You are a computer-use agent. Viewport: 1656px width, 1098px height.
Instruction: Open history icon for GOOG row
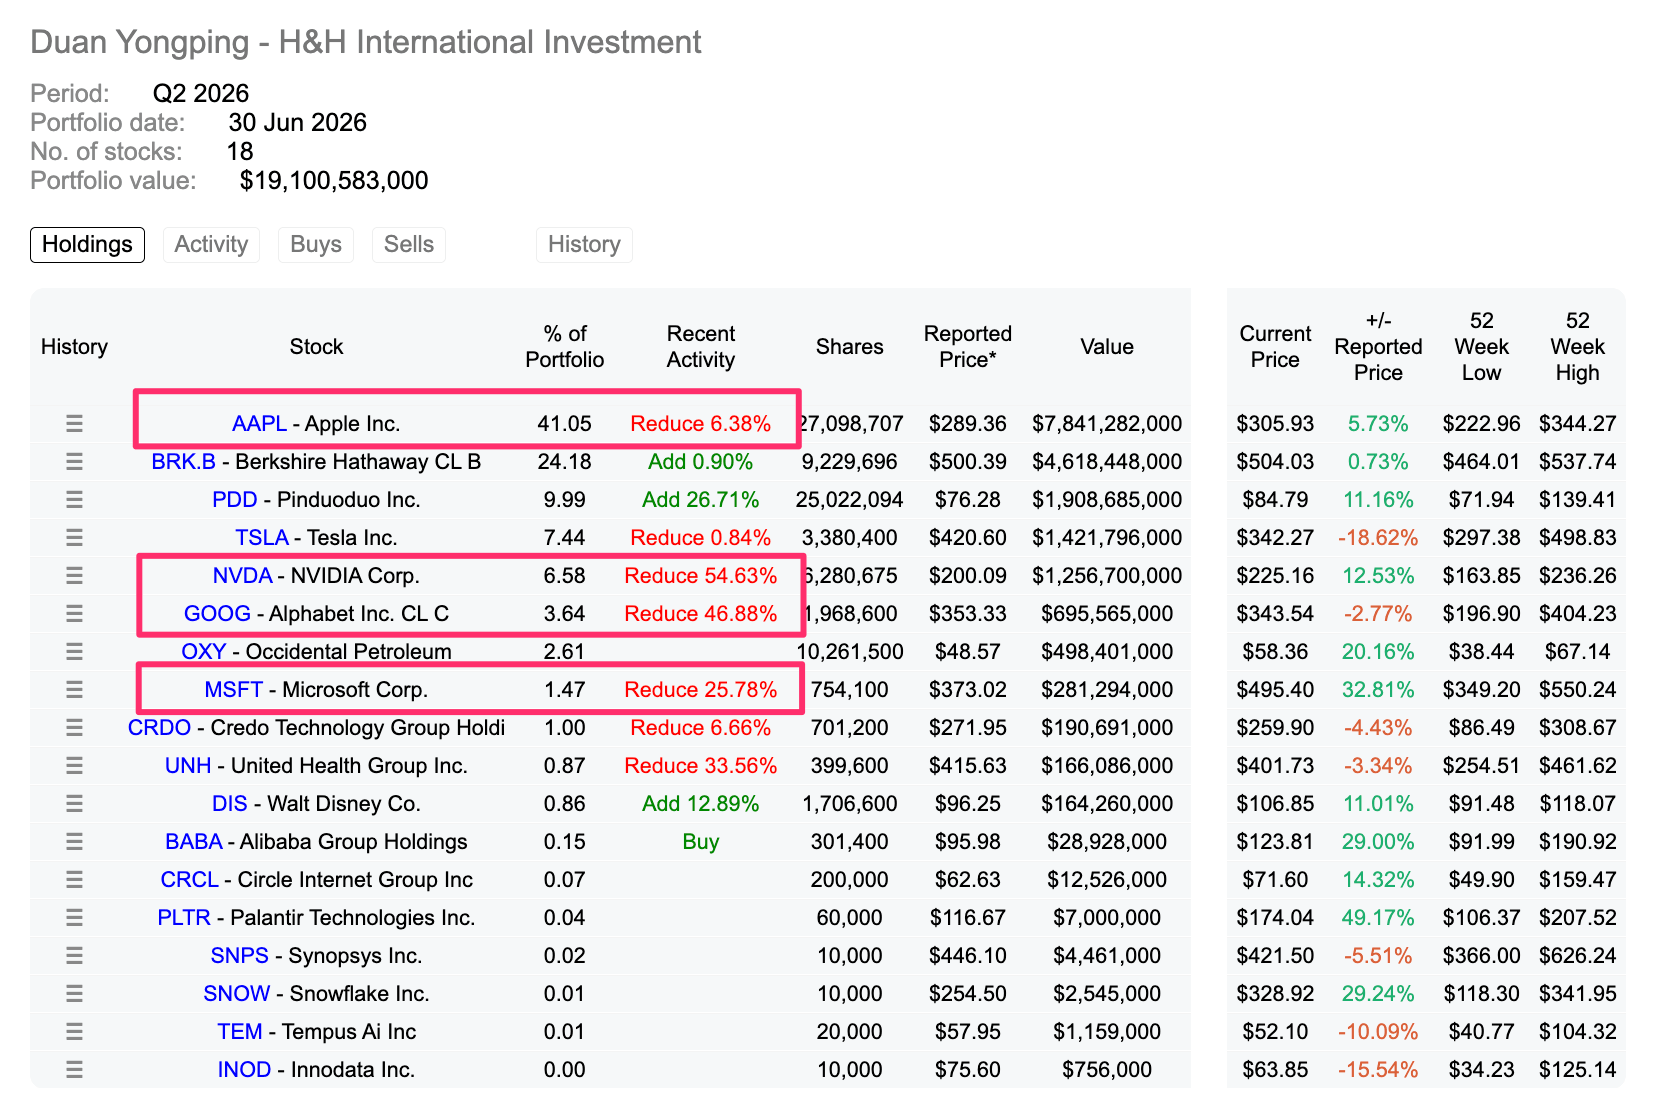(x=74, y=614)
